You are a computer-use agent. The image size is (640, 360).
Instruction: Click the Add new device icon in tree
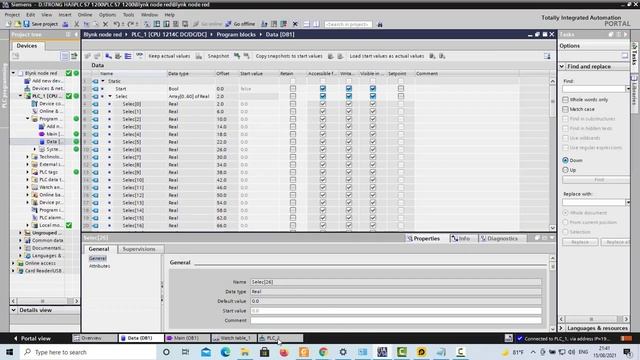(27, 81)
